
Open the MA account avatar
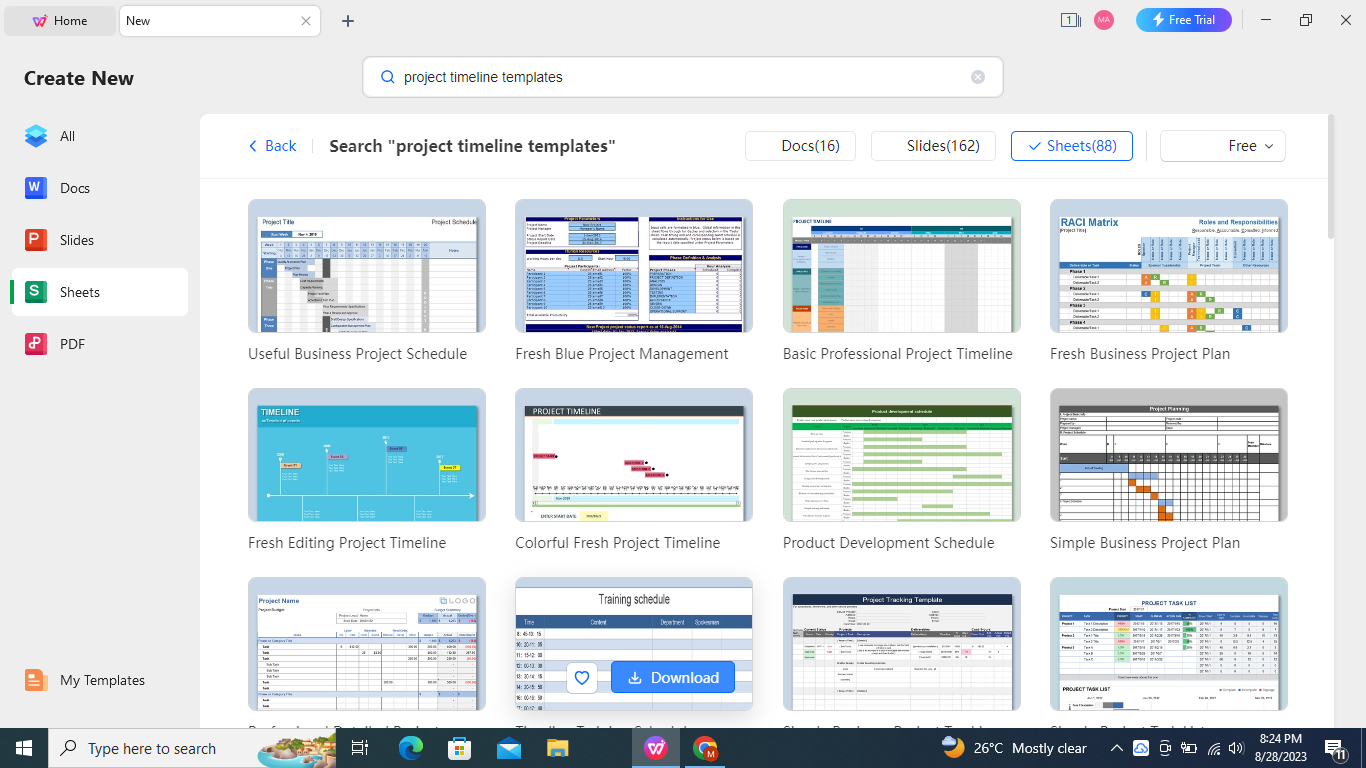click(1104, 20)
